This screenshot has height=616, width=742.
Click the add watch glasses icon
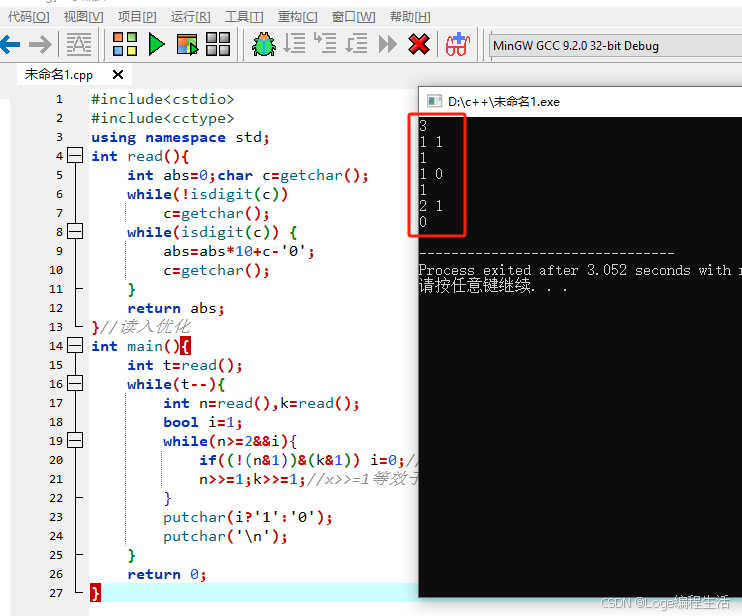point(457,44)
